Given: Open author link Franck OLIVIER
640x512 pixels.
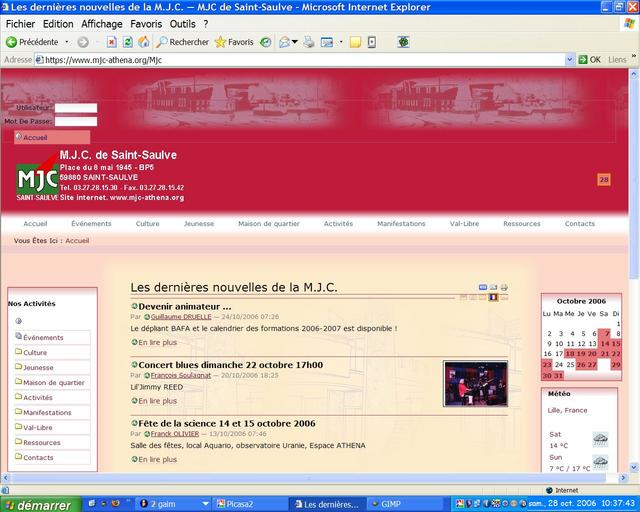Looking at the screenshot, I should click(175, 434).
